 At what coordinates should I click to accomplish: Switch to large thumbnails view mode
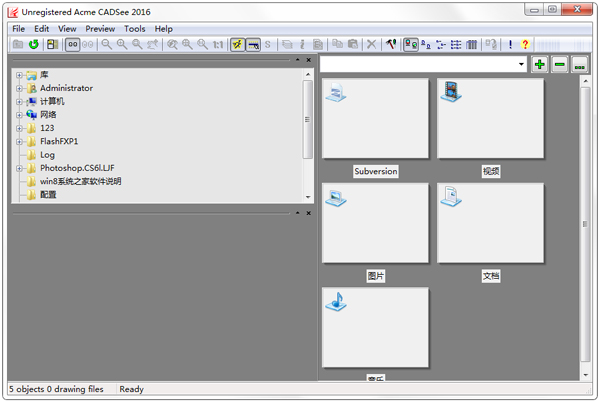pos(411,44)
